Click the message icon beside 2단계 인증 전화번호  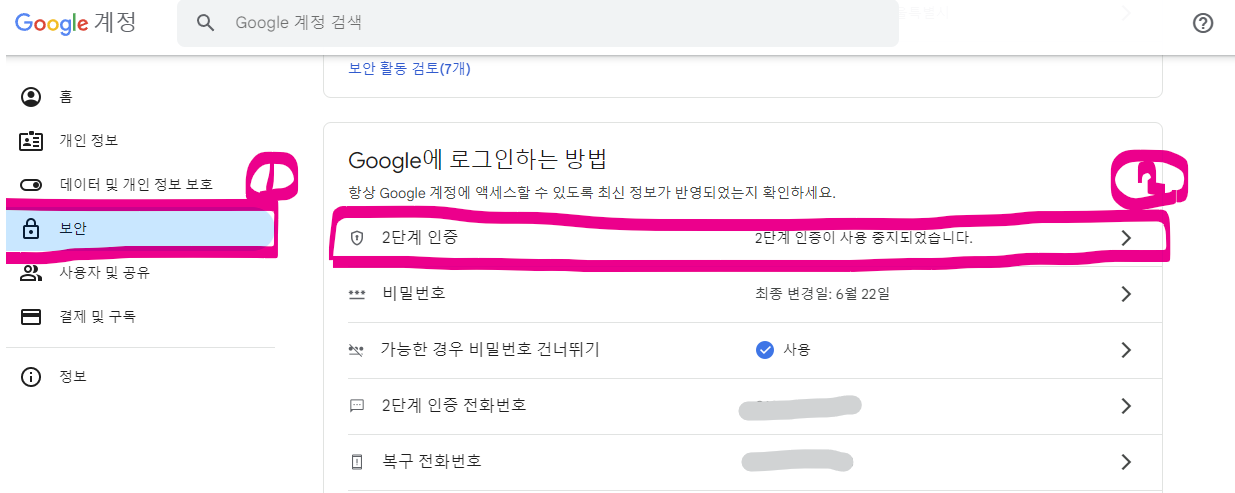tap(356, 406)
